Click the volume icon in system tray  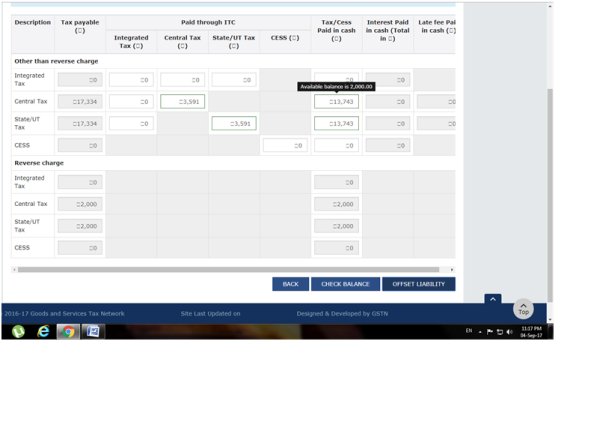(x=510, y=332)
